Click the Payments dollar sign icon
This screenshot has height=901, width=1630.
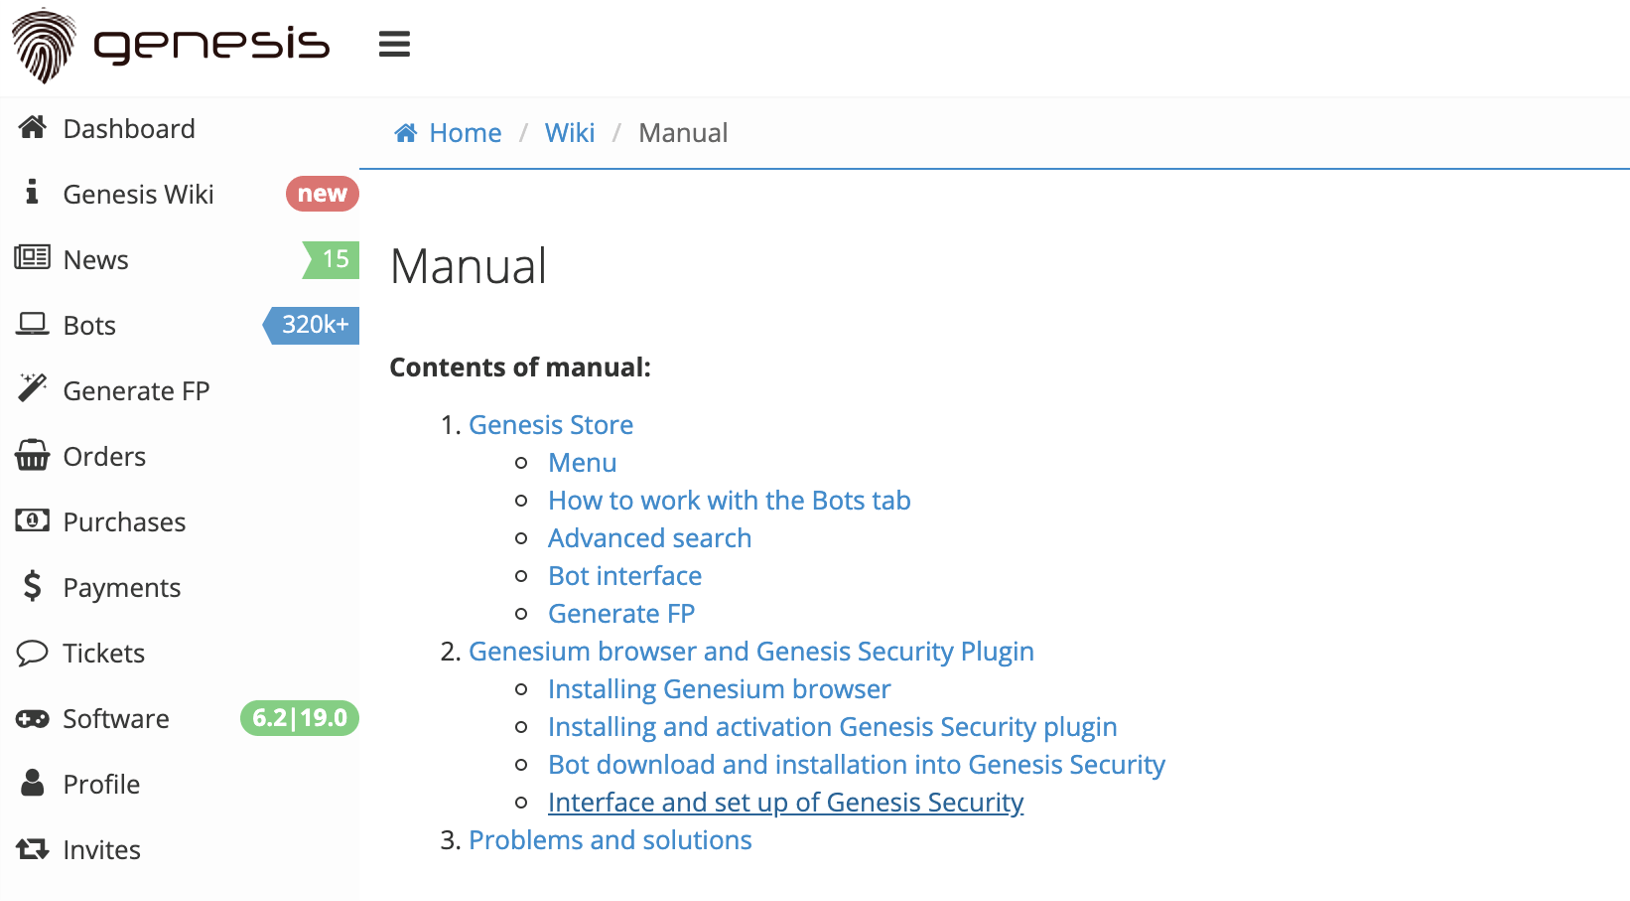point(32,586)
